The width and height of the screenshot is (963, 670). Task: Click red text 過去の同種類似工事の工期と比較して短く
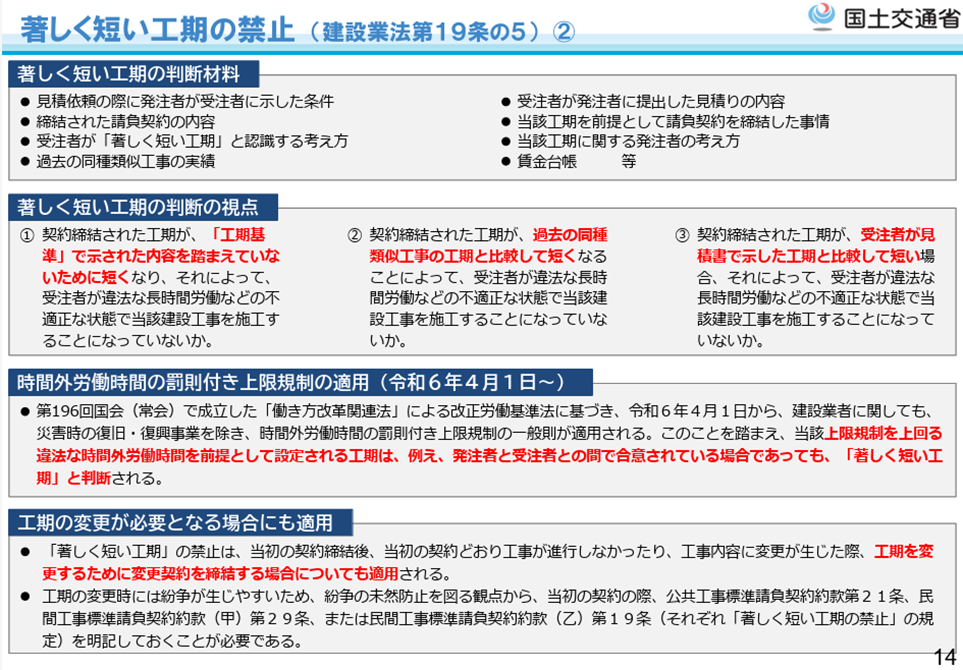488,246
